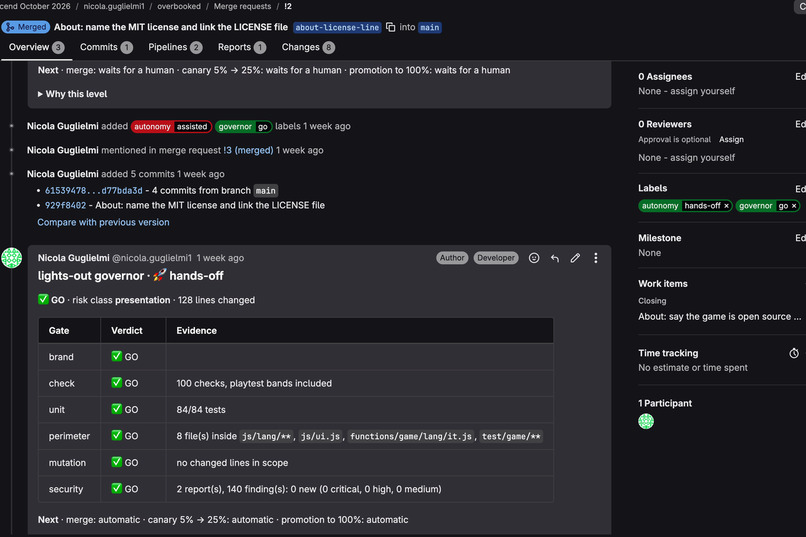Viewport: 806px width, 537px height.
Task: Click the Developer badge on the comment
Action: click(x=496, y=258)
